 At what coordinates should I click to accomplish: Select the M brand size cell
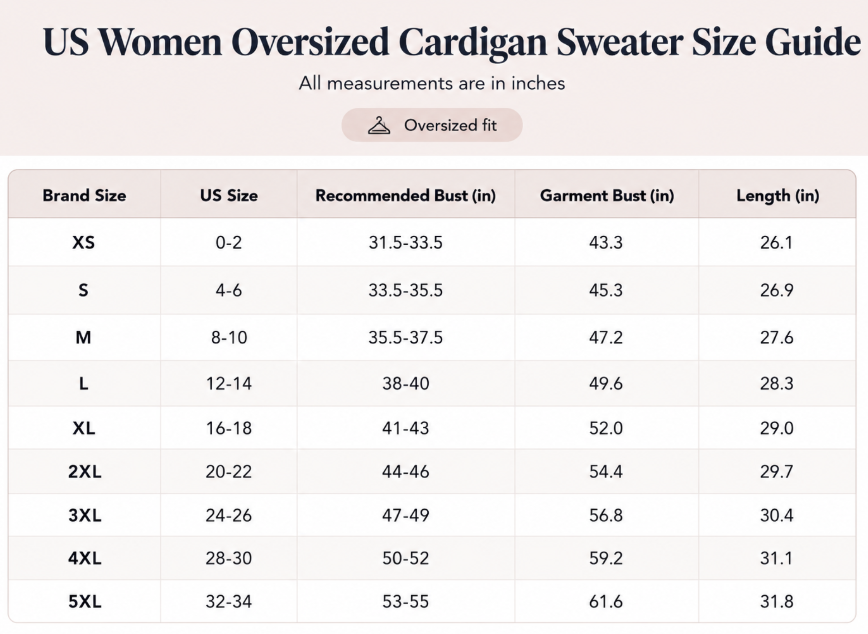[x=84, y=337]
